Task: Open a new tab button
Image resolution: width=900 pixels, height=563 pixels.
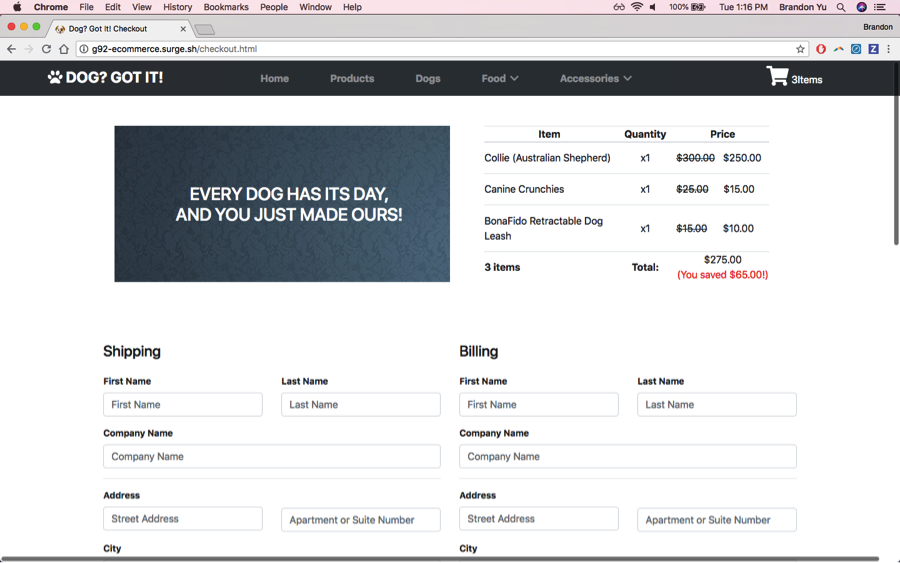Action: tap(204, 29)
